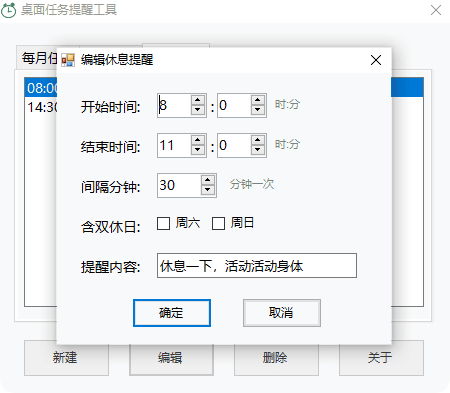
Task: Focus the start time minute field
Action: [x=234, y=105]
